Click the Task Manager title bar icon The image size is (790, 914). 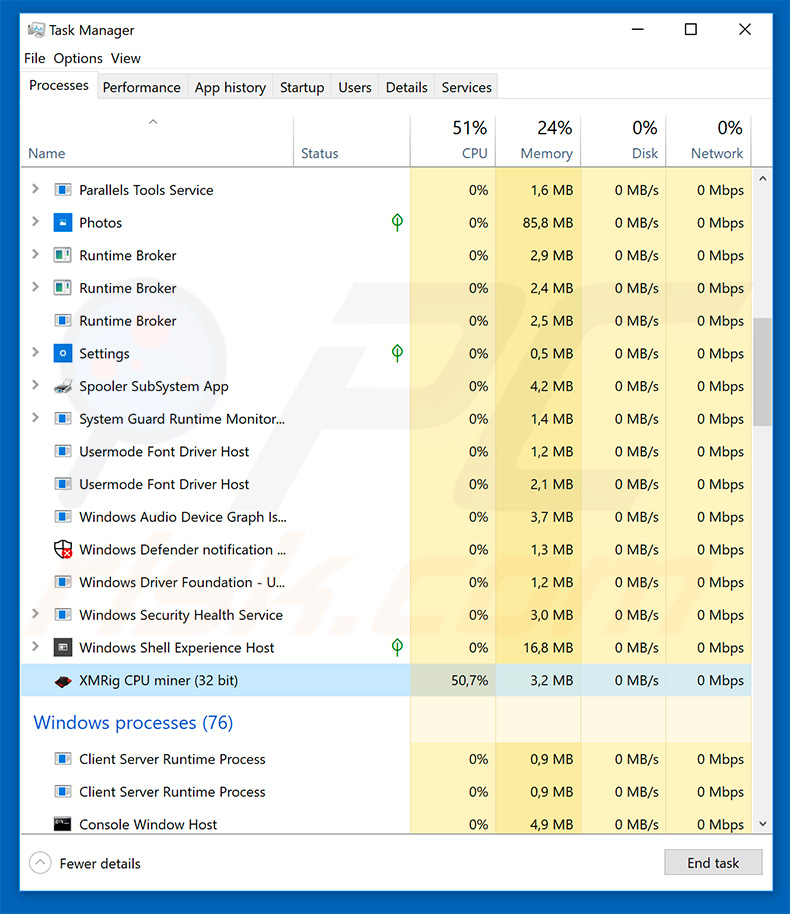pyautogui.click(x=36, y=30)
